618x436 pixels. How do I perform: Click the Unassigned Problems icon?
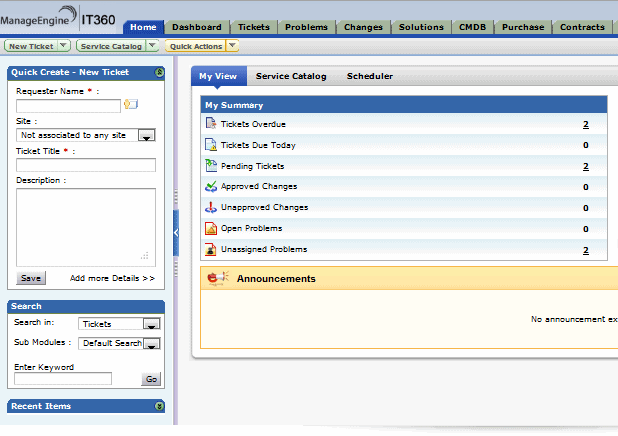[211, 249]
